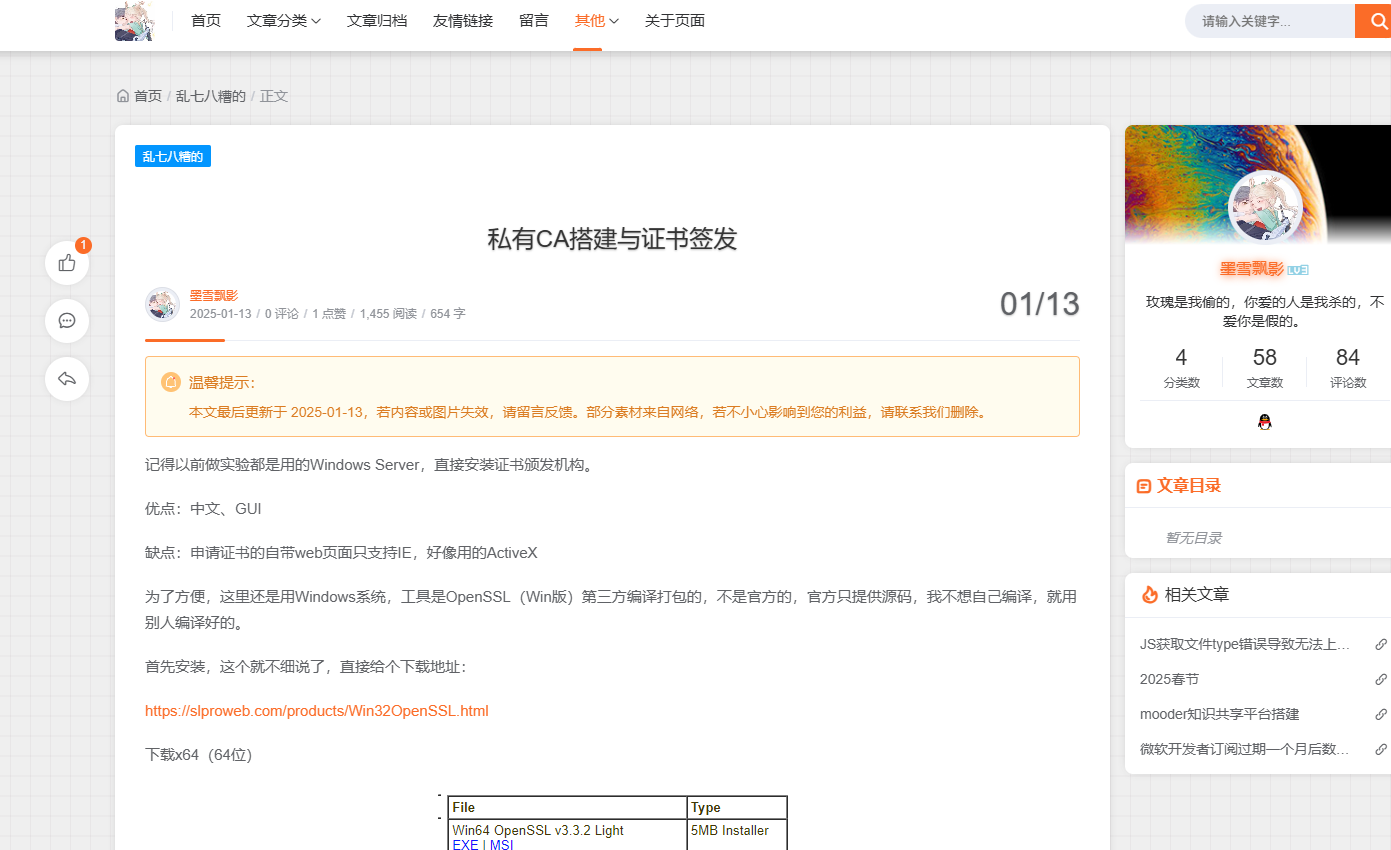Expand the 其他 dropdown menu
The width and height of the screenshot is (1391, 850).
click(x=596, y=21)
